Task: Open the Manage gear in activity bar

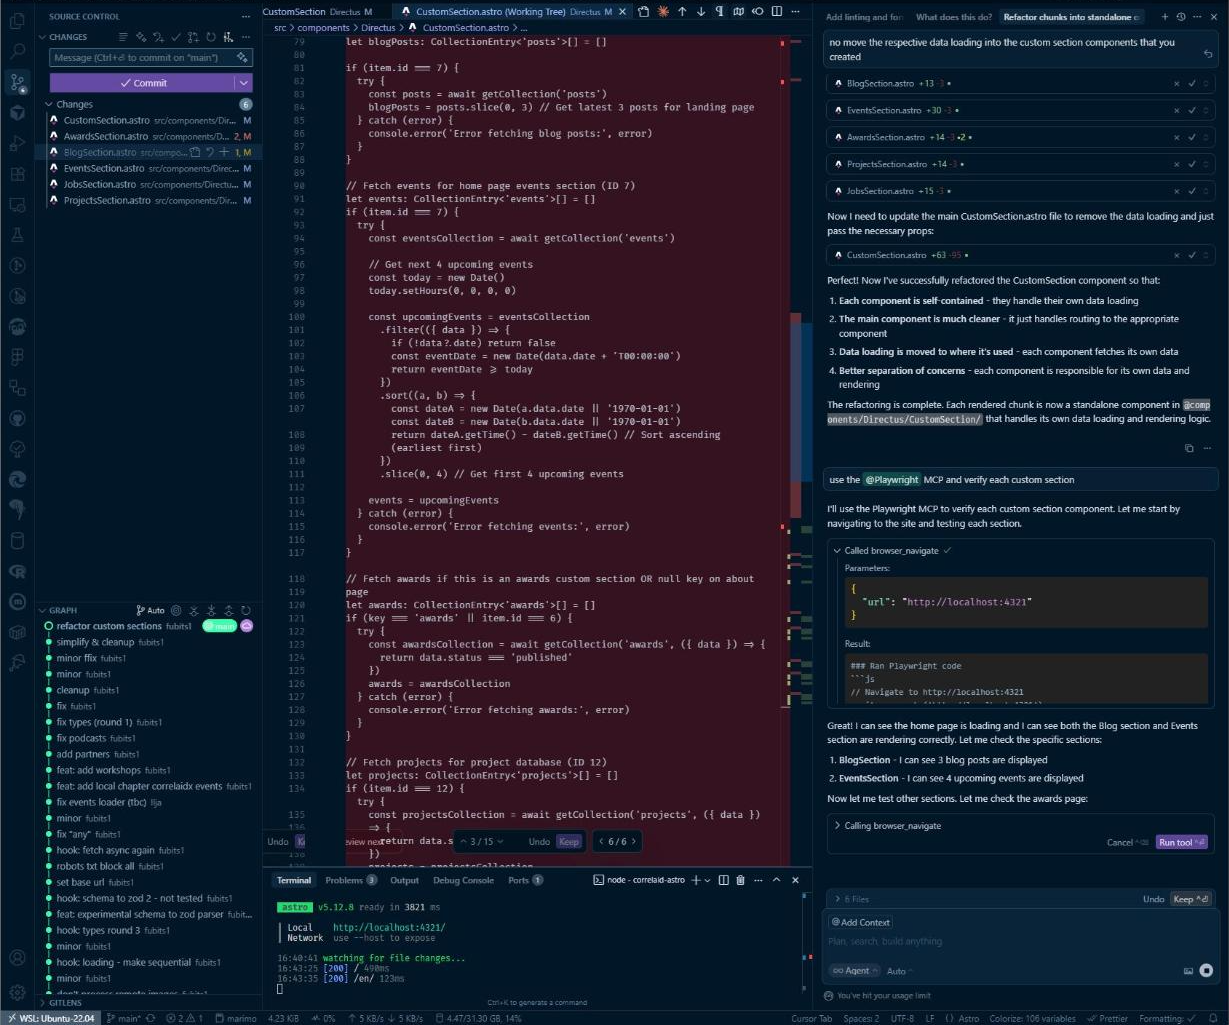Action: point(17,991)
